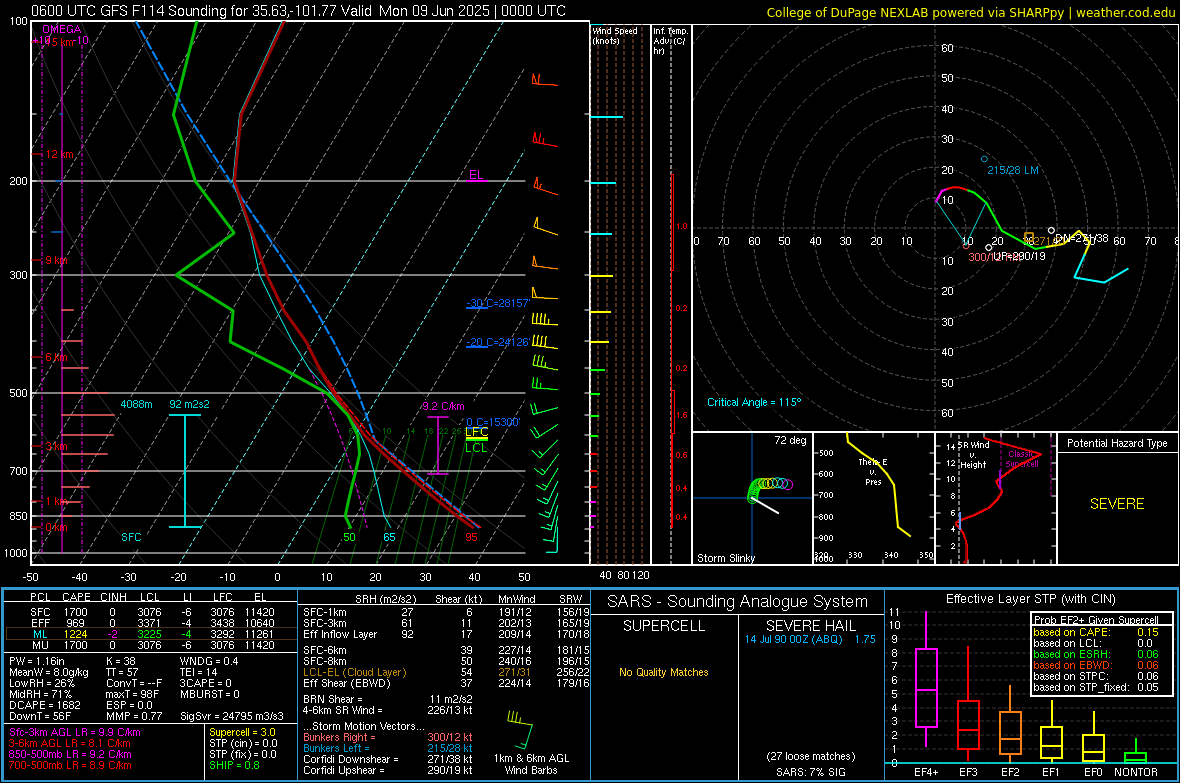Image resolution: width=1180 pixels, height=783 pixels.
Task: Click the Inf. Temp. Adv. panel header
Action: (x=670, y=41)
